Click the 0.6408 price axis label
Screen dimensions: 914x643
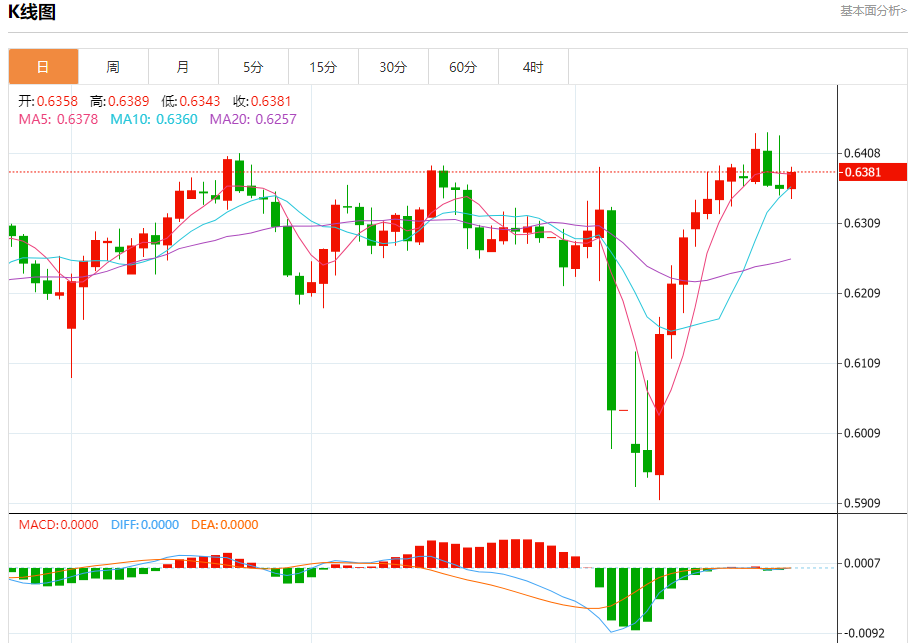pyautogui.click(x=862, y=153)
